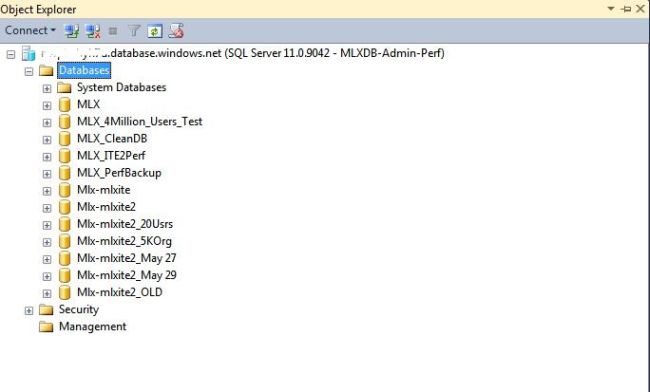Toggle the Object Explorer auto-hide pin

tap(626, 9)
